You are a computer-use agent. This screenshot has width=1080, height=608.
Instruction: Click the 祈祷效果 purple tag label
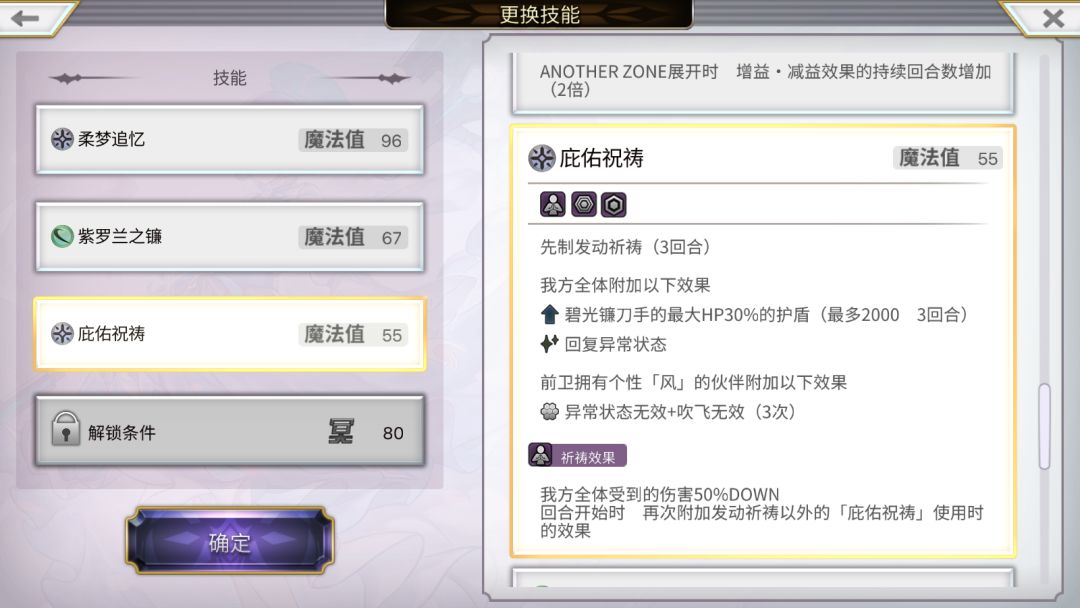pyautogui.click(x=577, y=456)
